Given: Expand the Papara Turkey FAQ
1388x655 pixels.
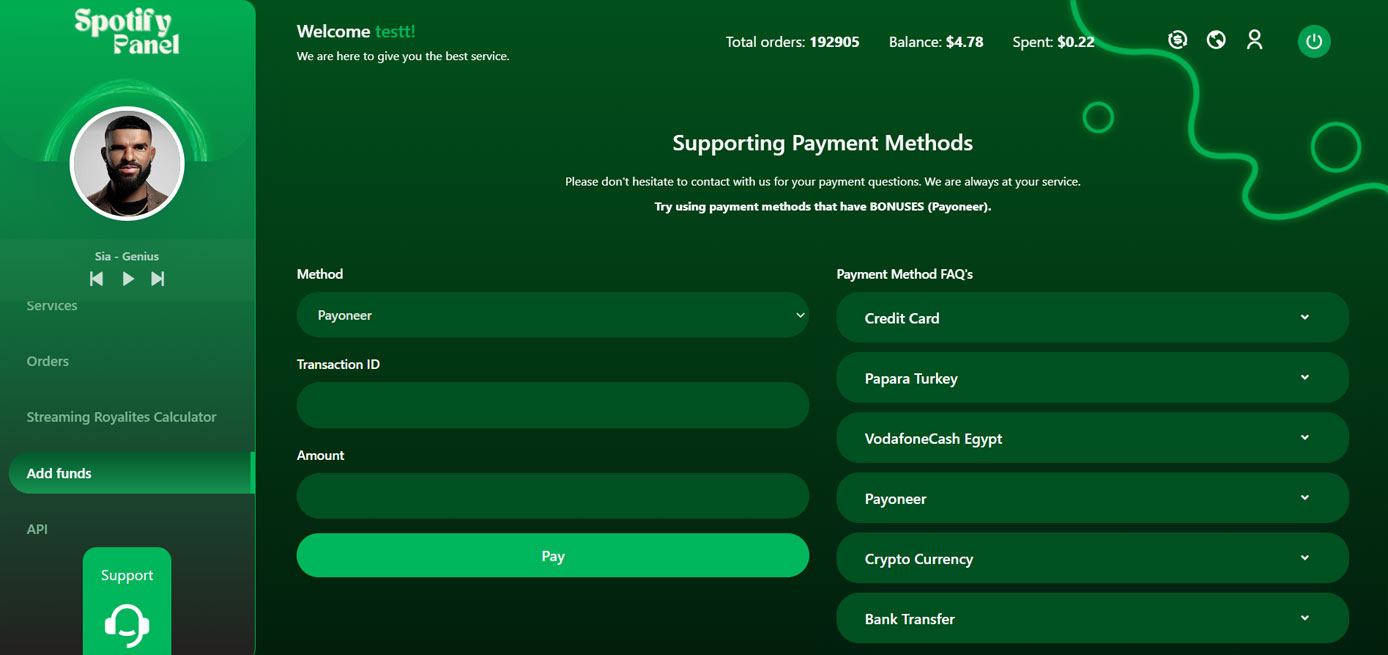Looking at the screenshot, I should click(x=1092, y=378).
